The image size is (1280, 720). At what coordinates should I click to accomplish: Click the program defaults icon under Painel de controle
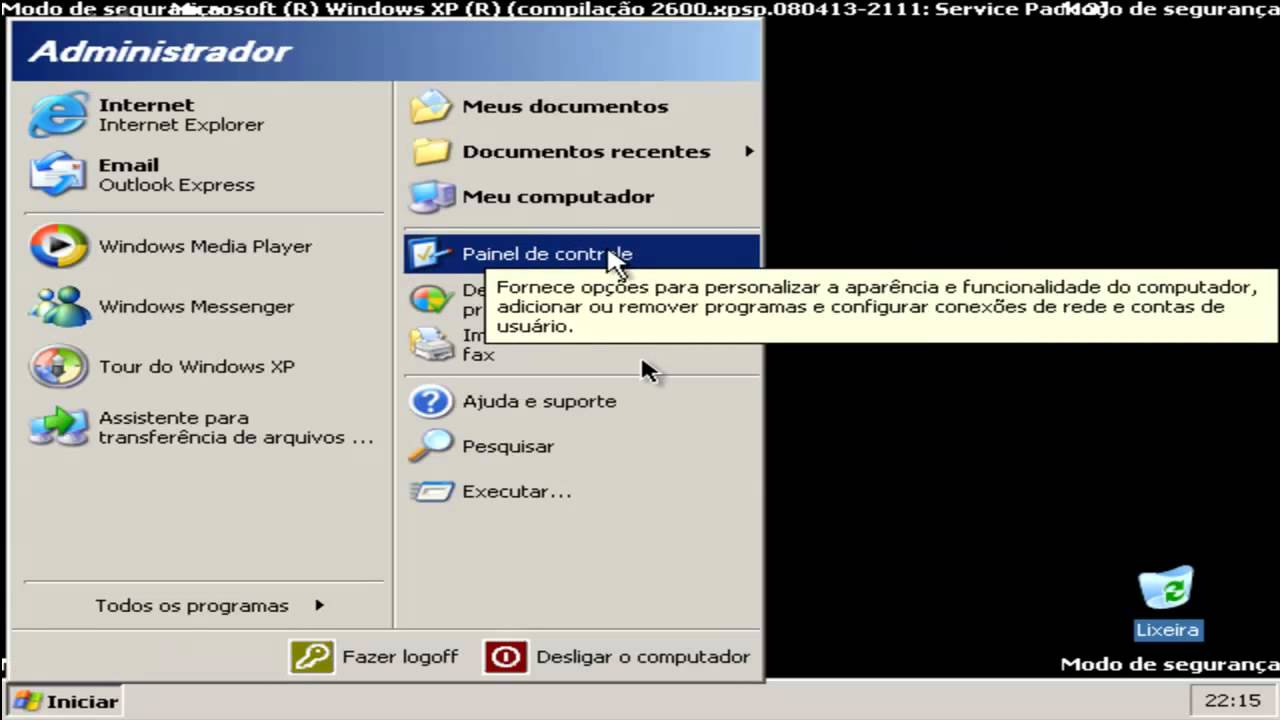432,299
